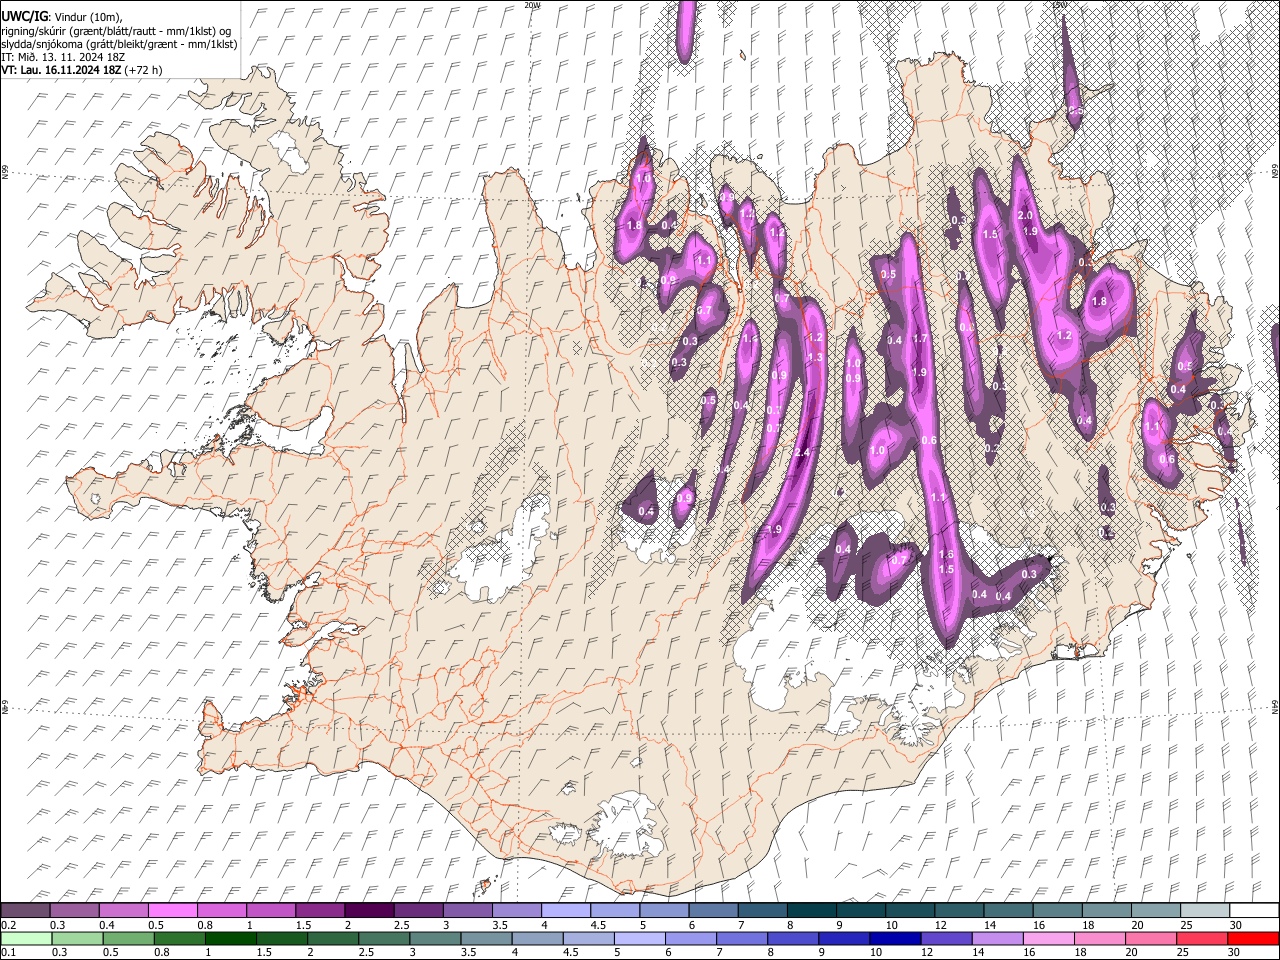Click the magenta 1 swatch in the upper legend row
The image size is (1280, 960).
[271, 910]
